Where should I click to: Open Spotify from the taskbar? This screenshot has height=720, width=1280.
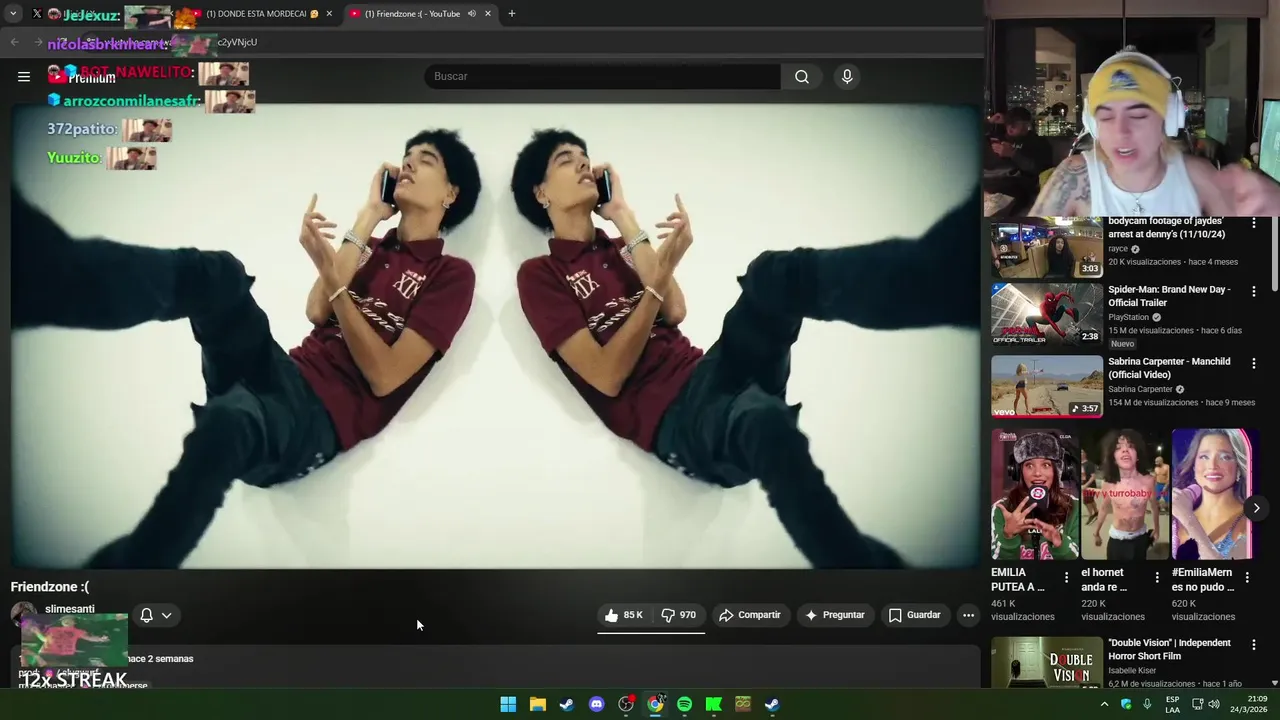tap(684, 704)
